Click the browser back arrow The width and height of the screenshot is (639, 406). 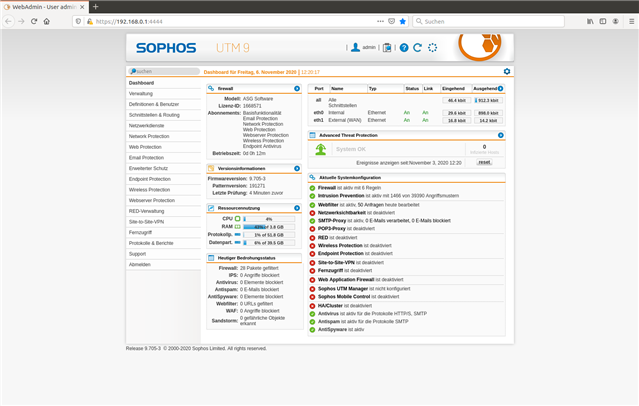pos(9,21)
